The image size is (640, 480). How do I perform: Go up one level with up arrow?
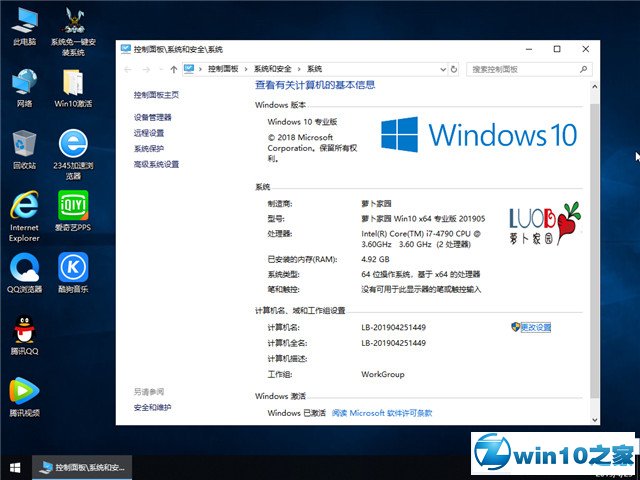[174, 70]
